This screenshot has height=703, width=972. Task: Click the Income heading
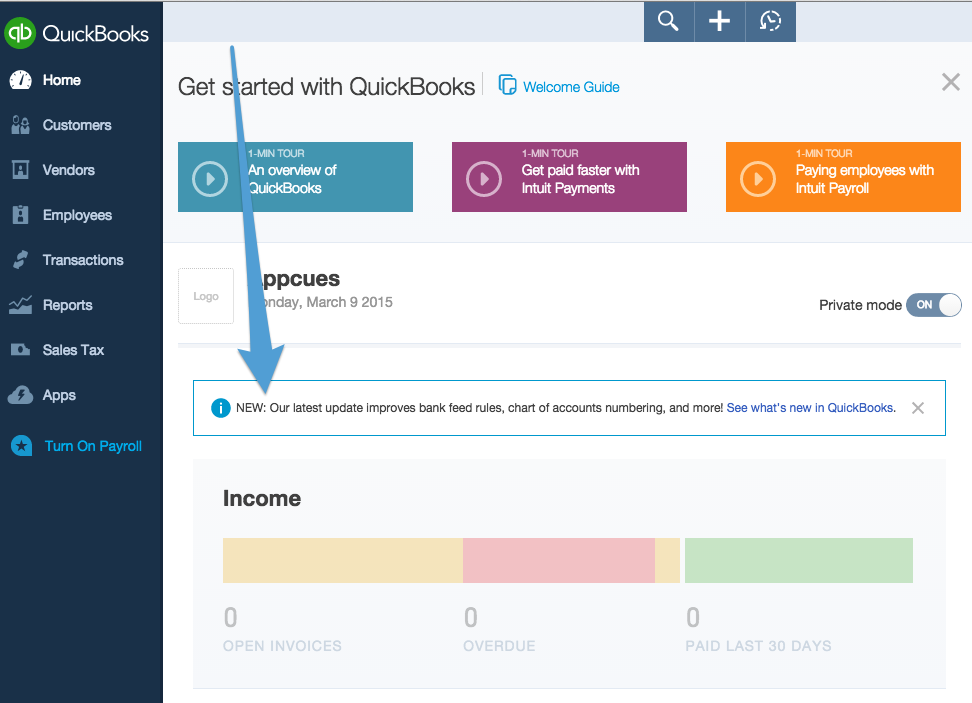pos(262,498)
